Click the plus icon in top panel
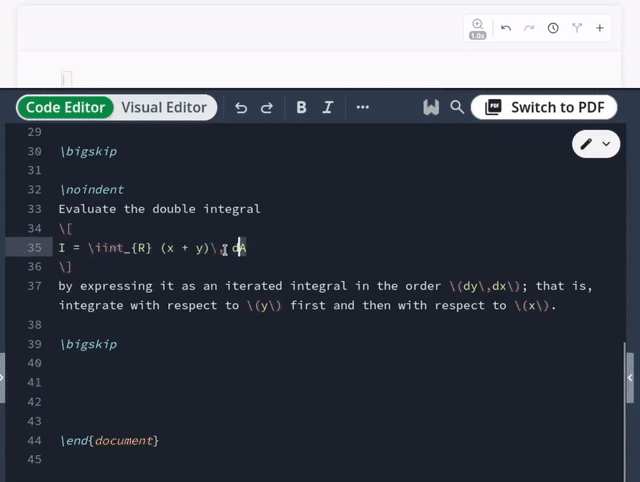The image size is (640, 482). [600, 28]
